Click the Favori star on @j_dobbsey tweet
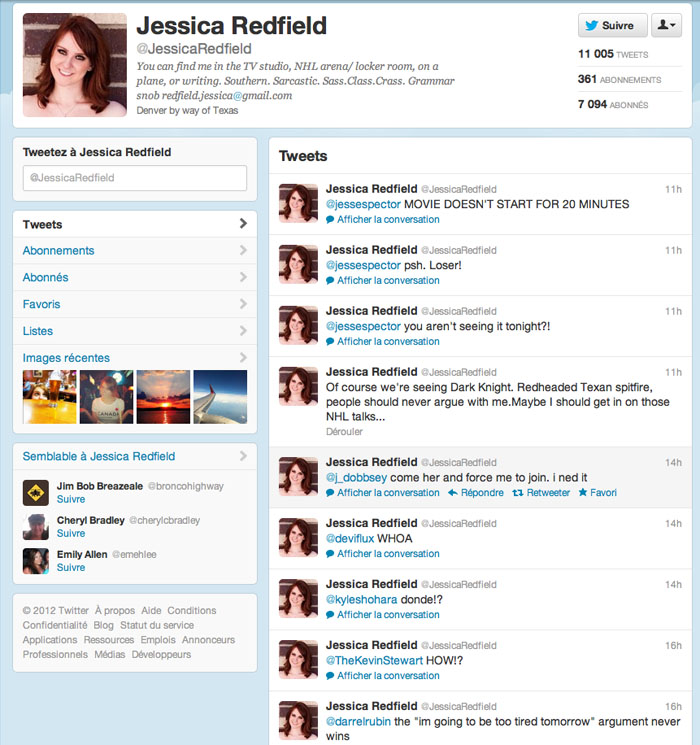This screenshot has height=745, width=700. (583, 492)
